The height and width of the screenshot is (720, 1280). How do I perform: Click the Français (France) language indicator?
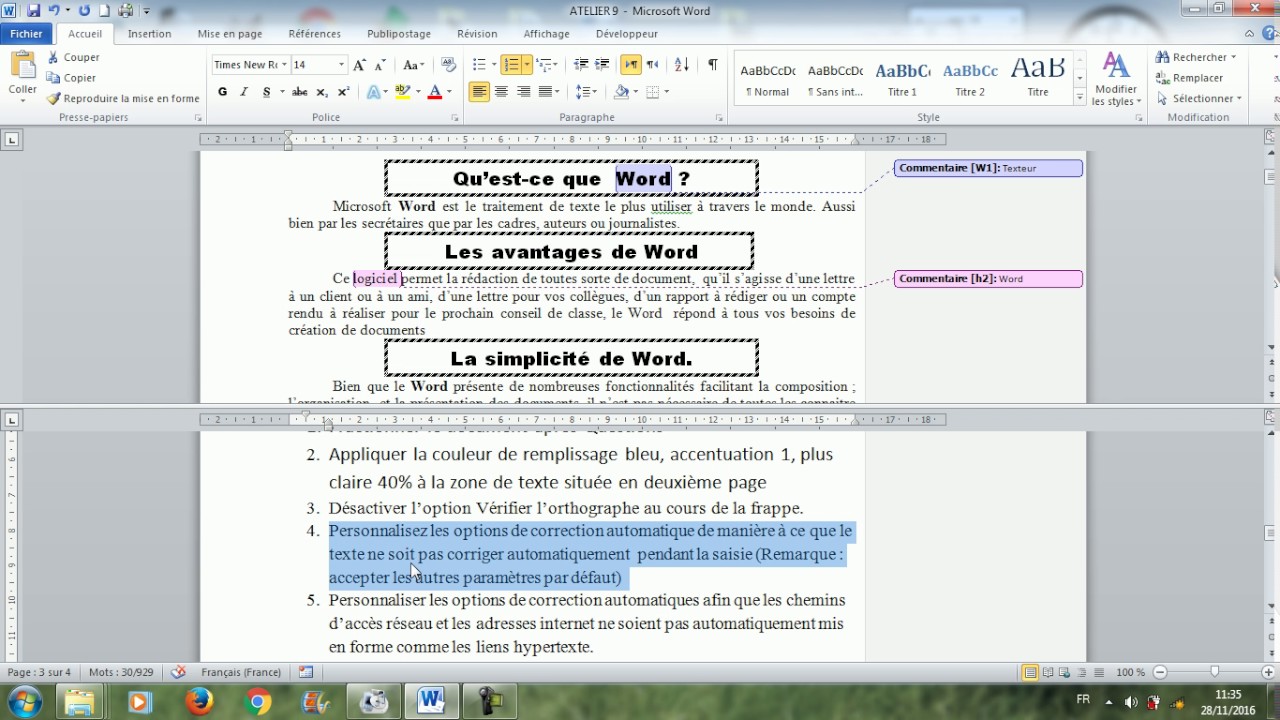click(241, 672)
